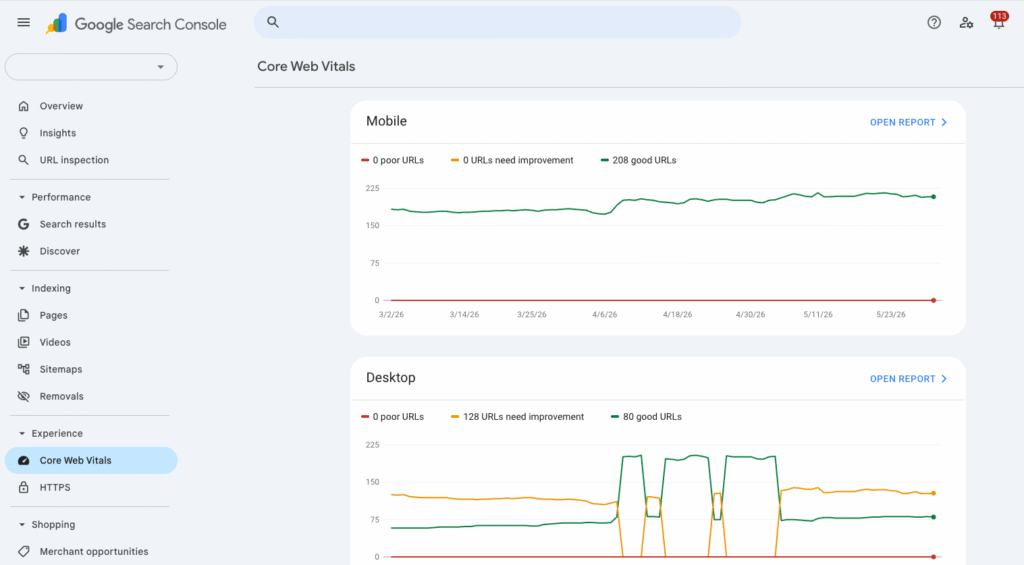Screen dimensions: 1024x565
Task: Click Mobile legend '0 poor URLs'
Action: pyautogui.click(x=392, y=160)
